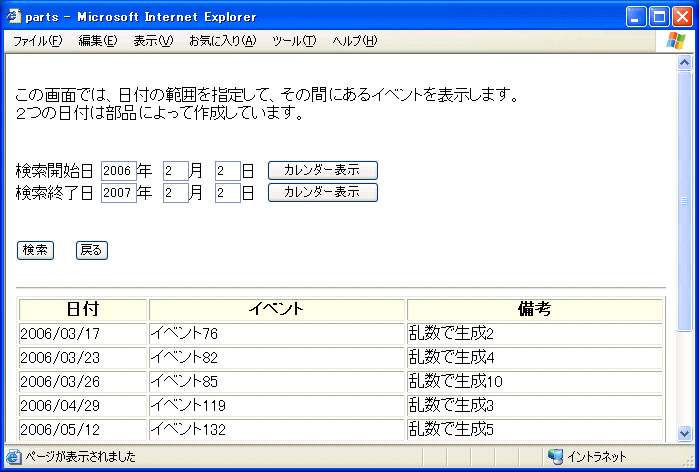Click the end date day field
699x472 pixels.
228,193
